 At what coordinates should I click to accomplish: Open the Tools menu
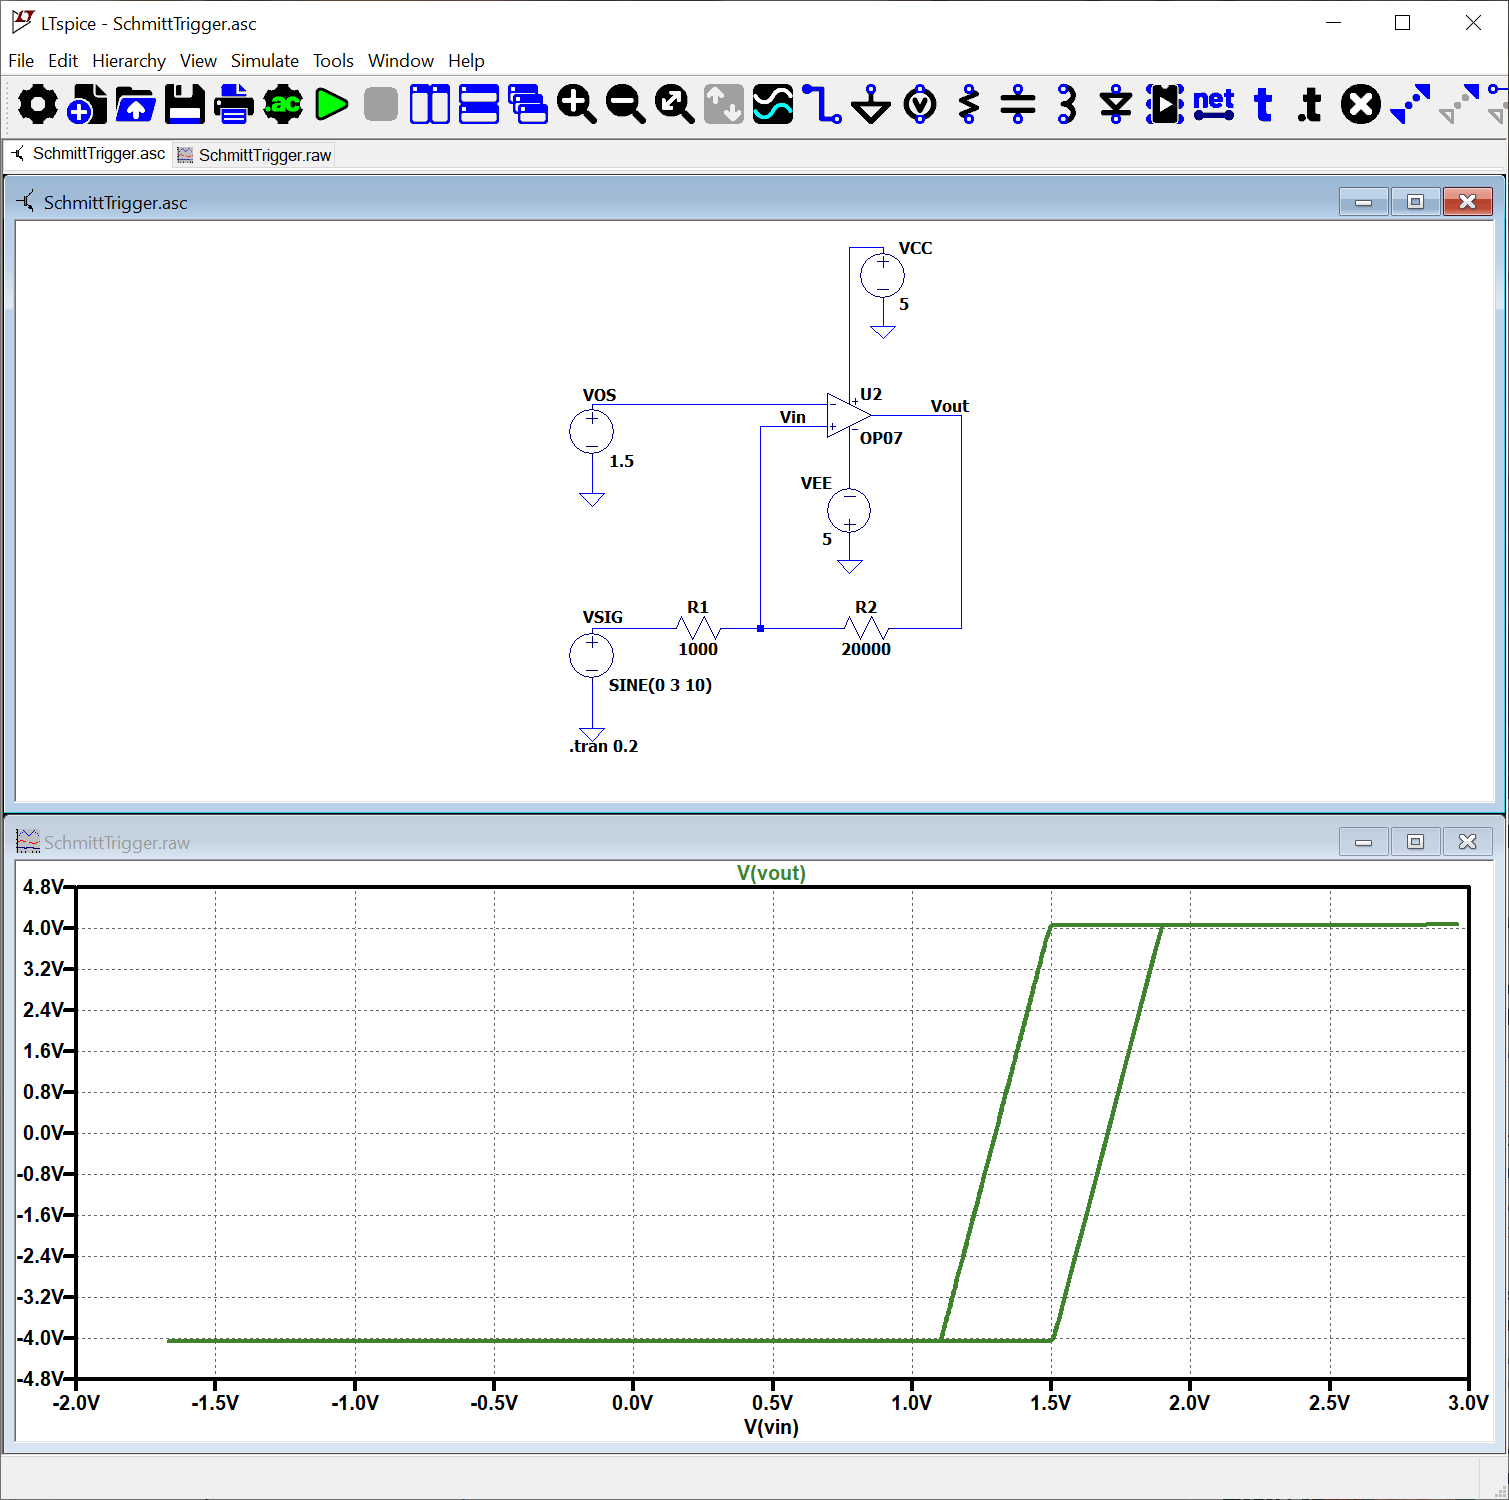point(333,61)
